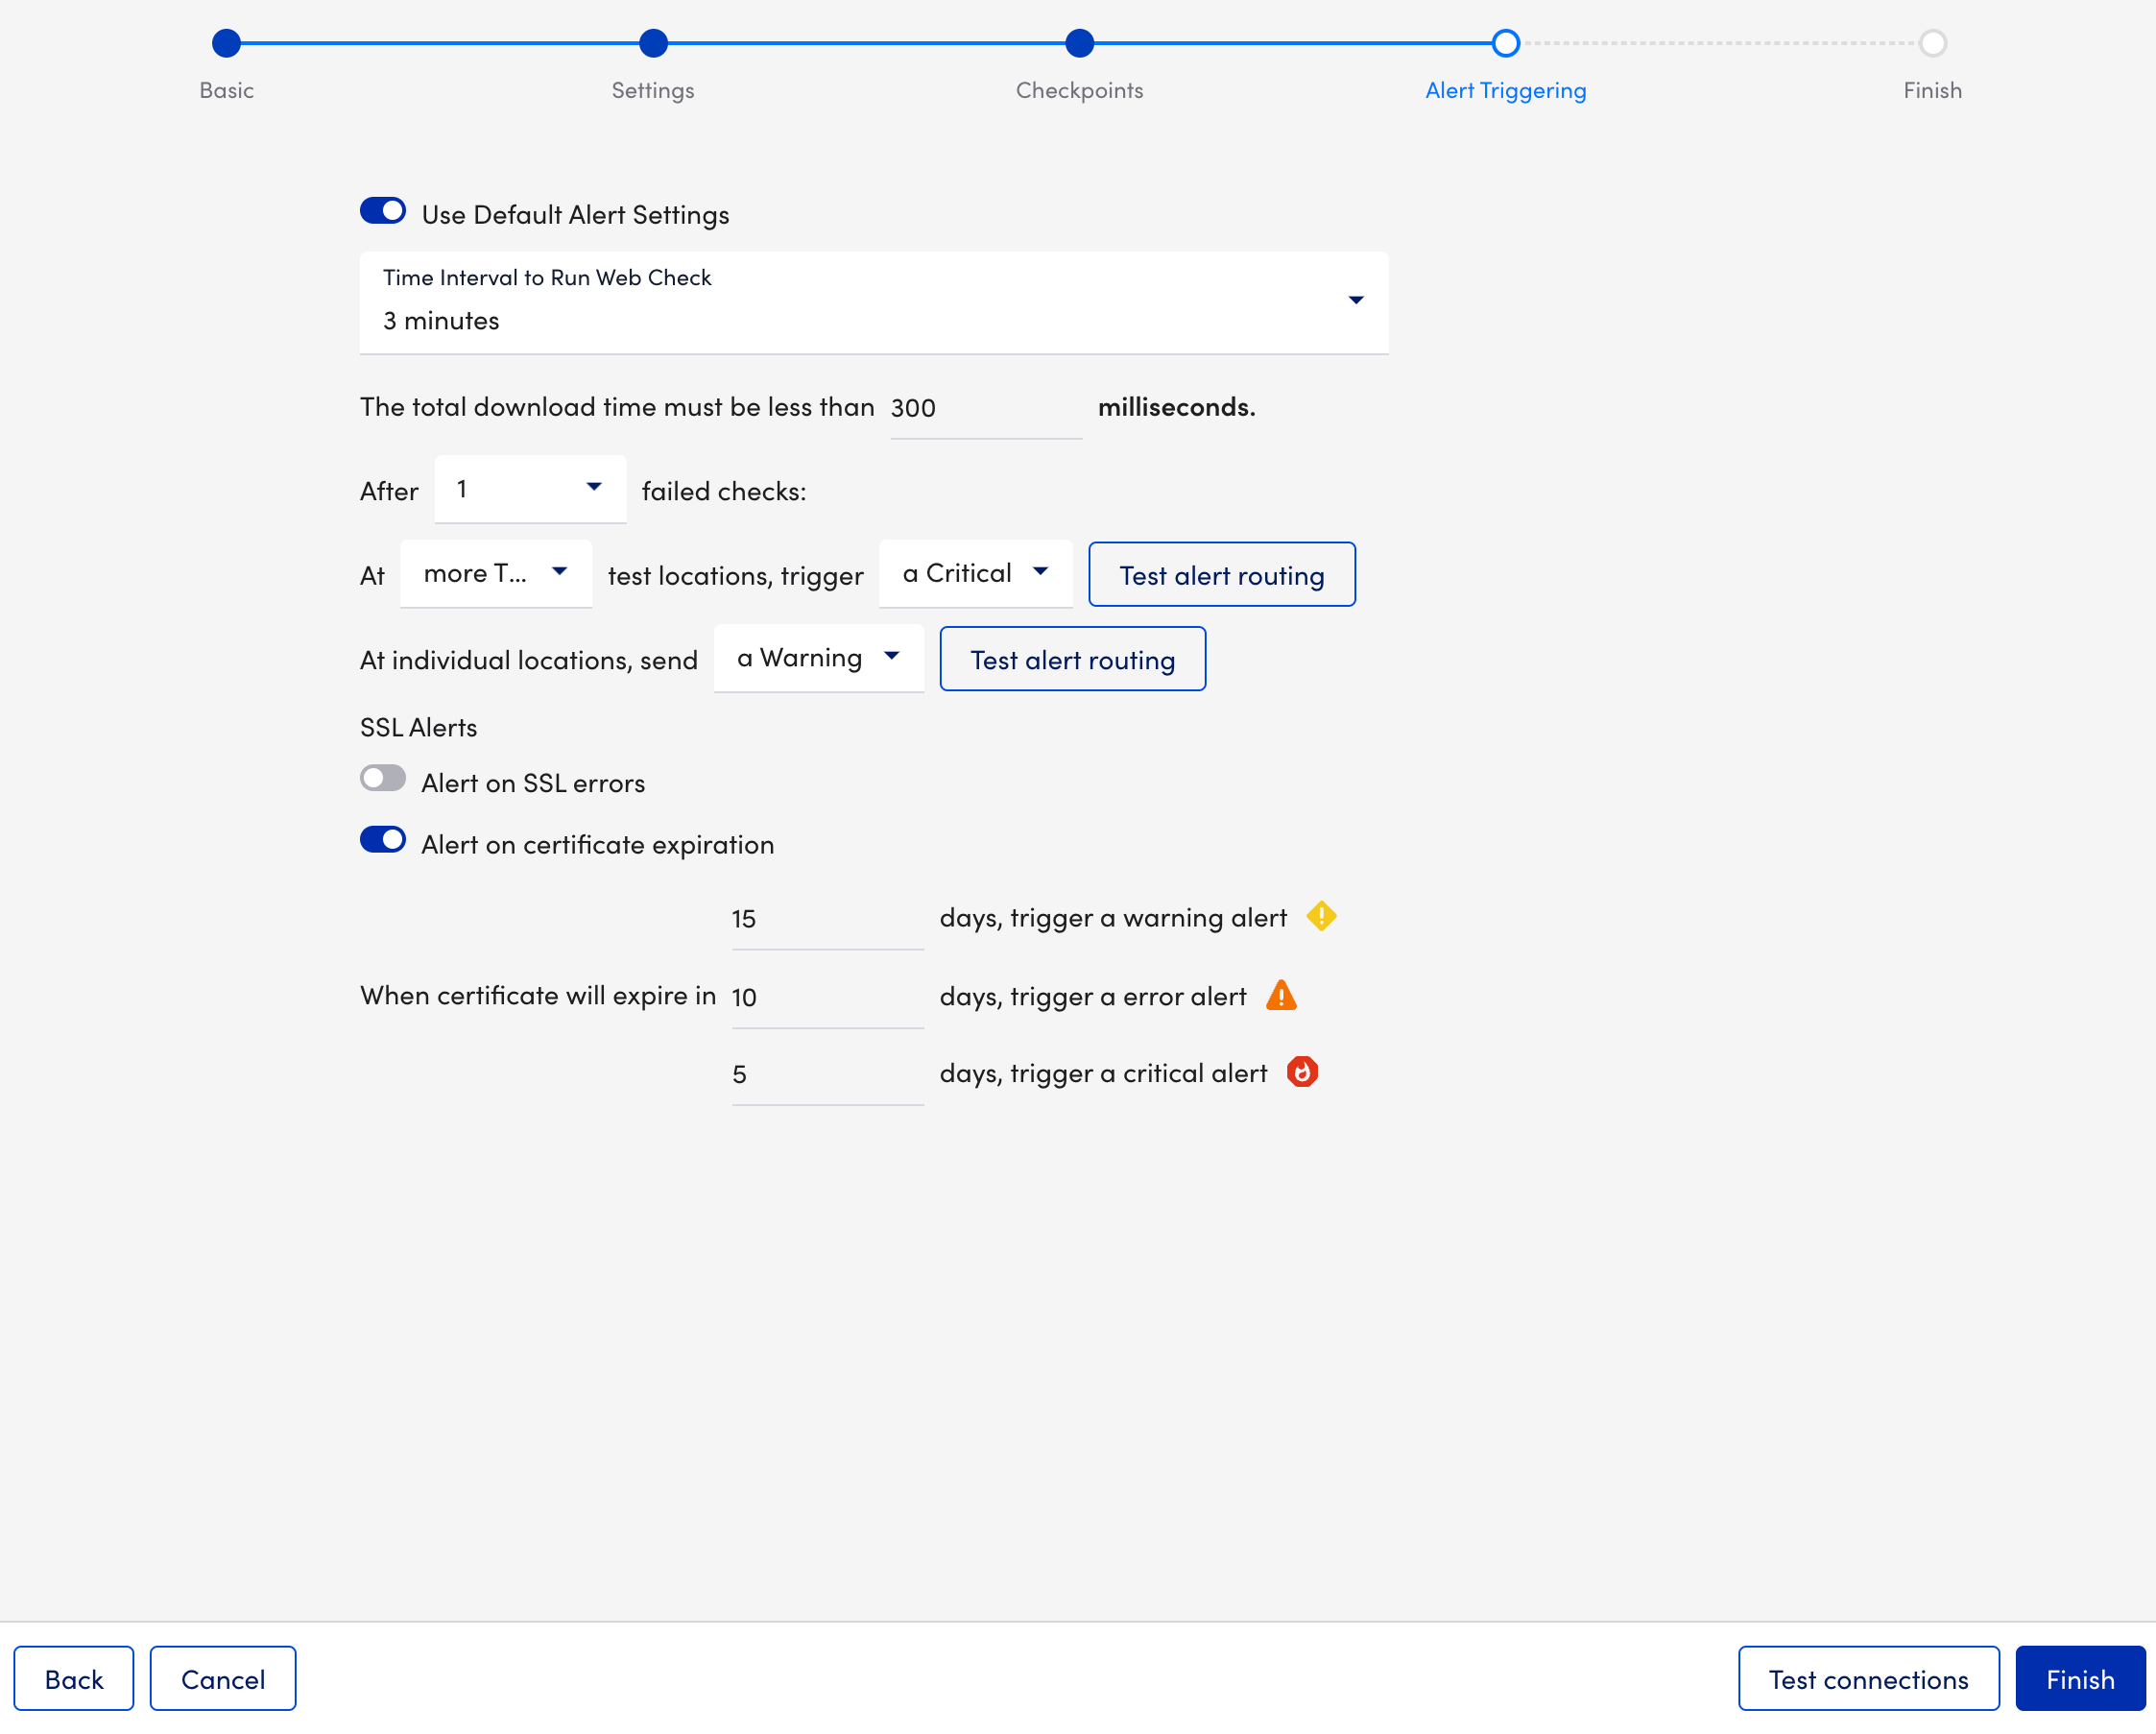Image resolution: width=2156 pixels, height=1734 pixels.
Task: Click the Checkpoints step indicator
Action: point(1079,40)
